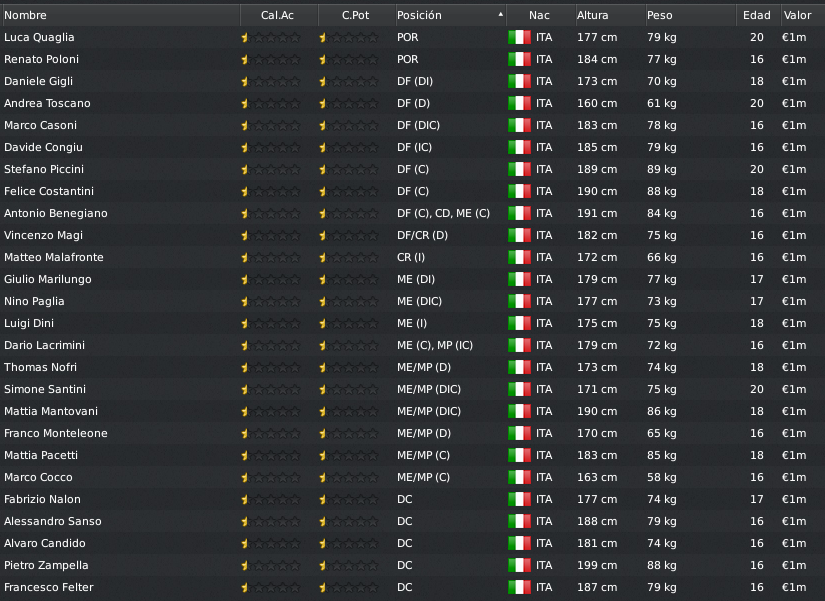
Task: Click Antonio Benegiano's potential star rating
Action: pyautogui.click(x=349, y=214)
